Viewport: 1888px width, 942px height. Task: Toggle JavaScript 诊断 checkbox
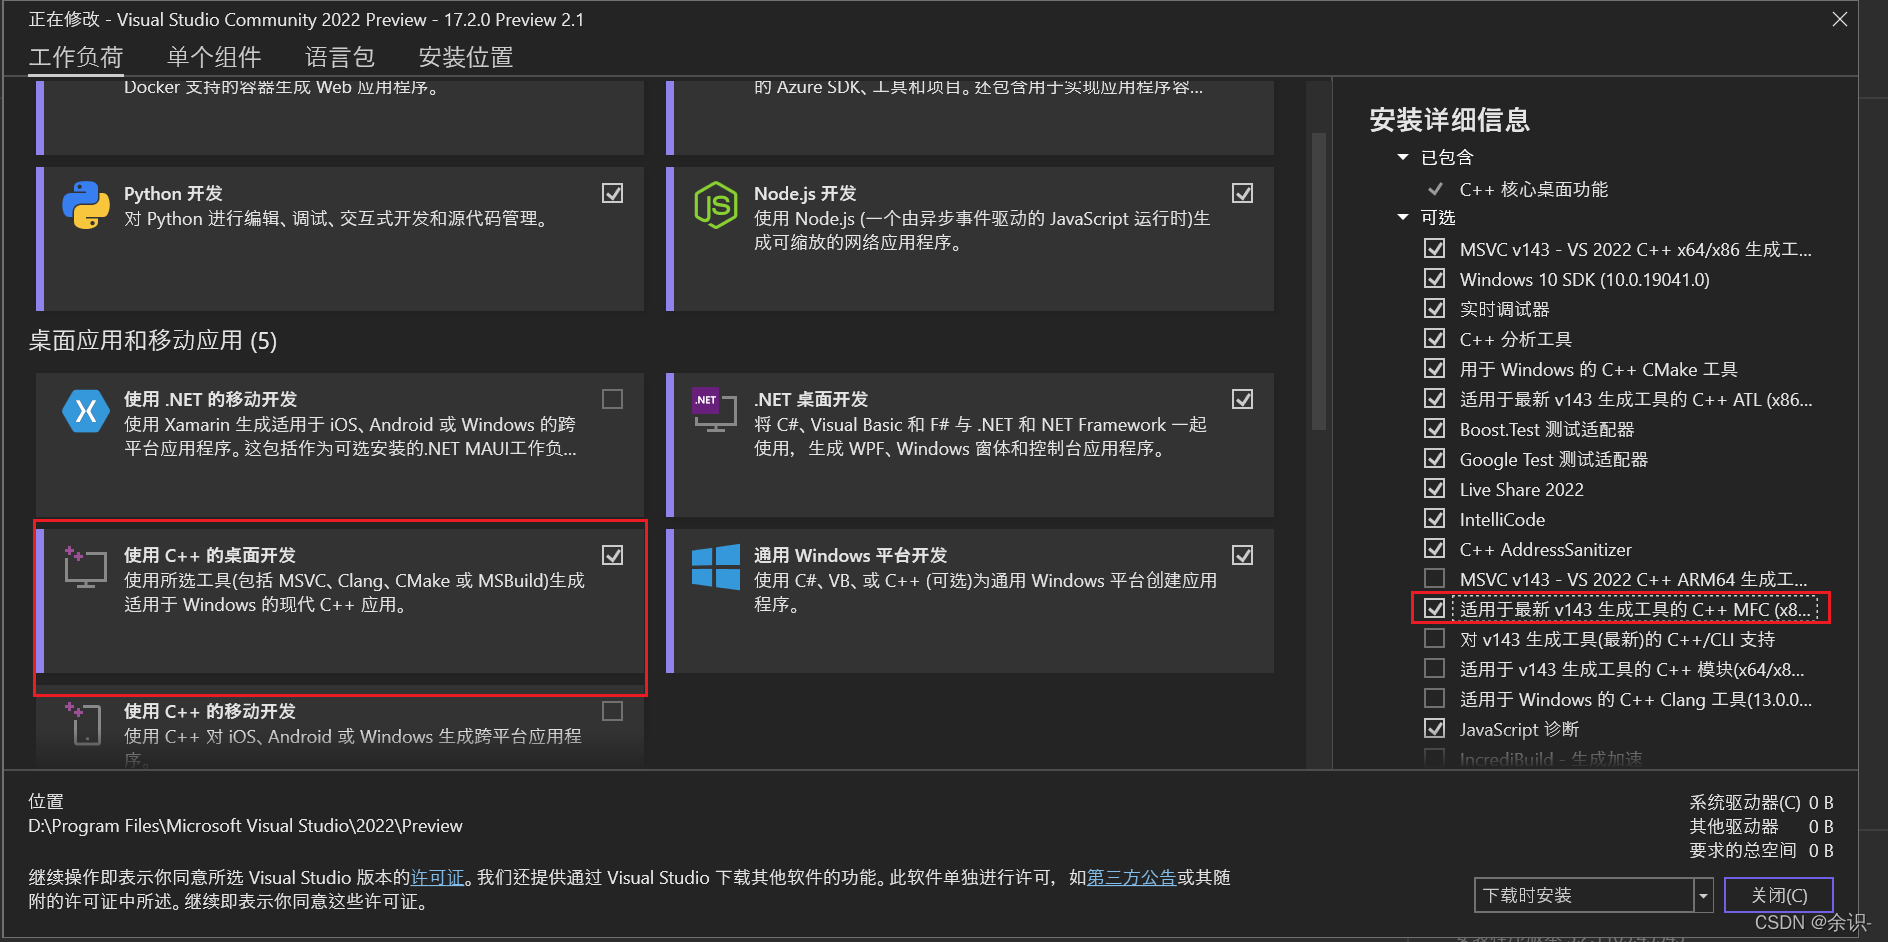pos(1435,729)
